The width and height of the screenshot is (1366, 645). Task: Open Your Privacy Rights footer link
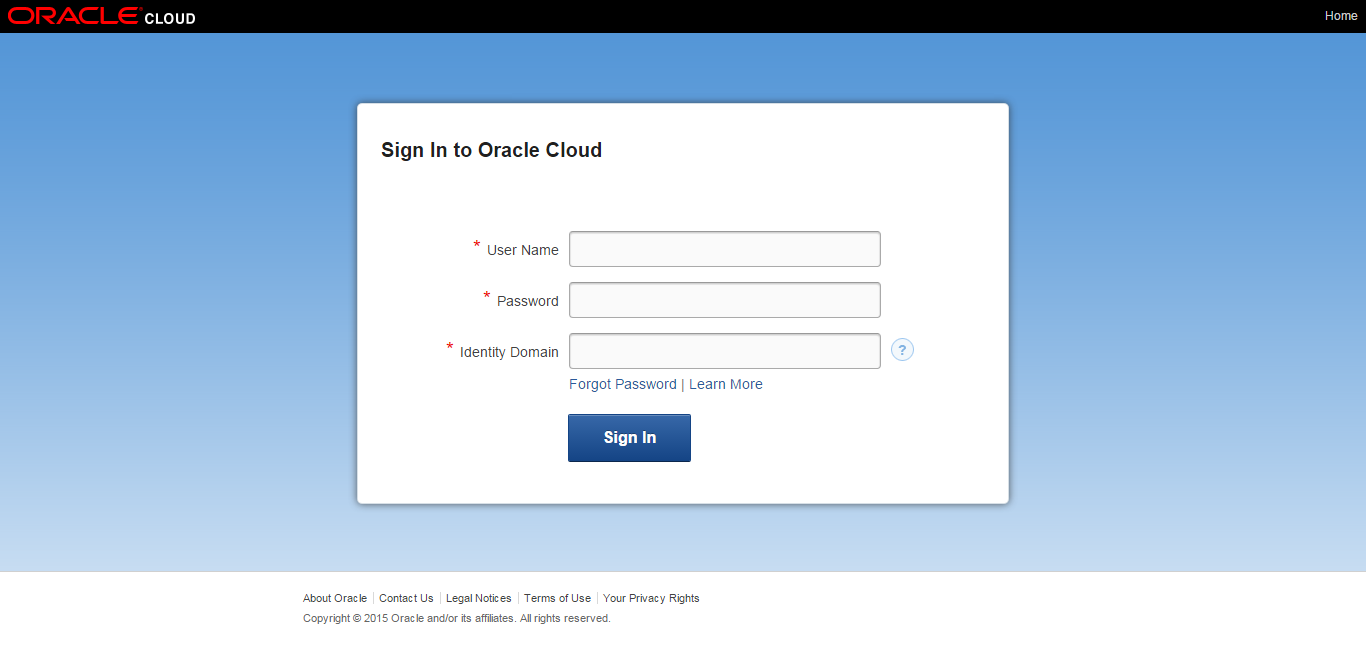651,598
